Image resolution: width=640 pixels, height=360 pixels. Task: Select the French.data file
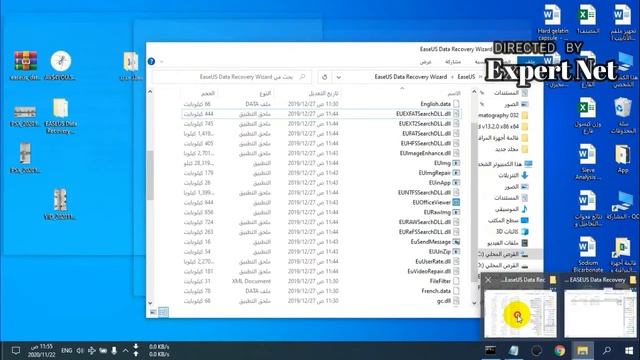[436, 291]
